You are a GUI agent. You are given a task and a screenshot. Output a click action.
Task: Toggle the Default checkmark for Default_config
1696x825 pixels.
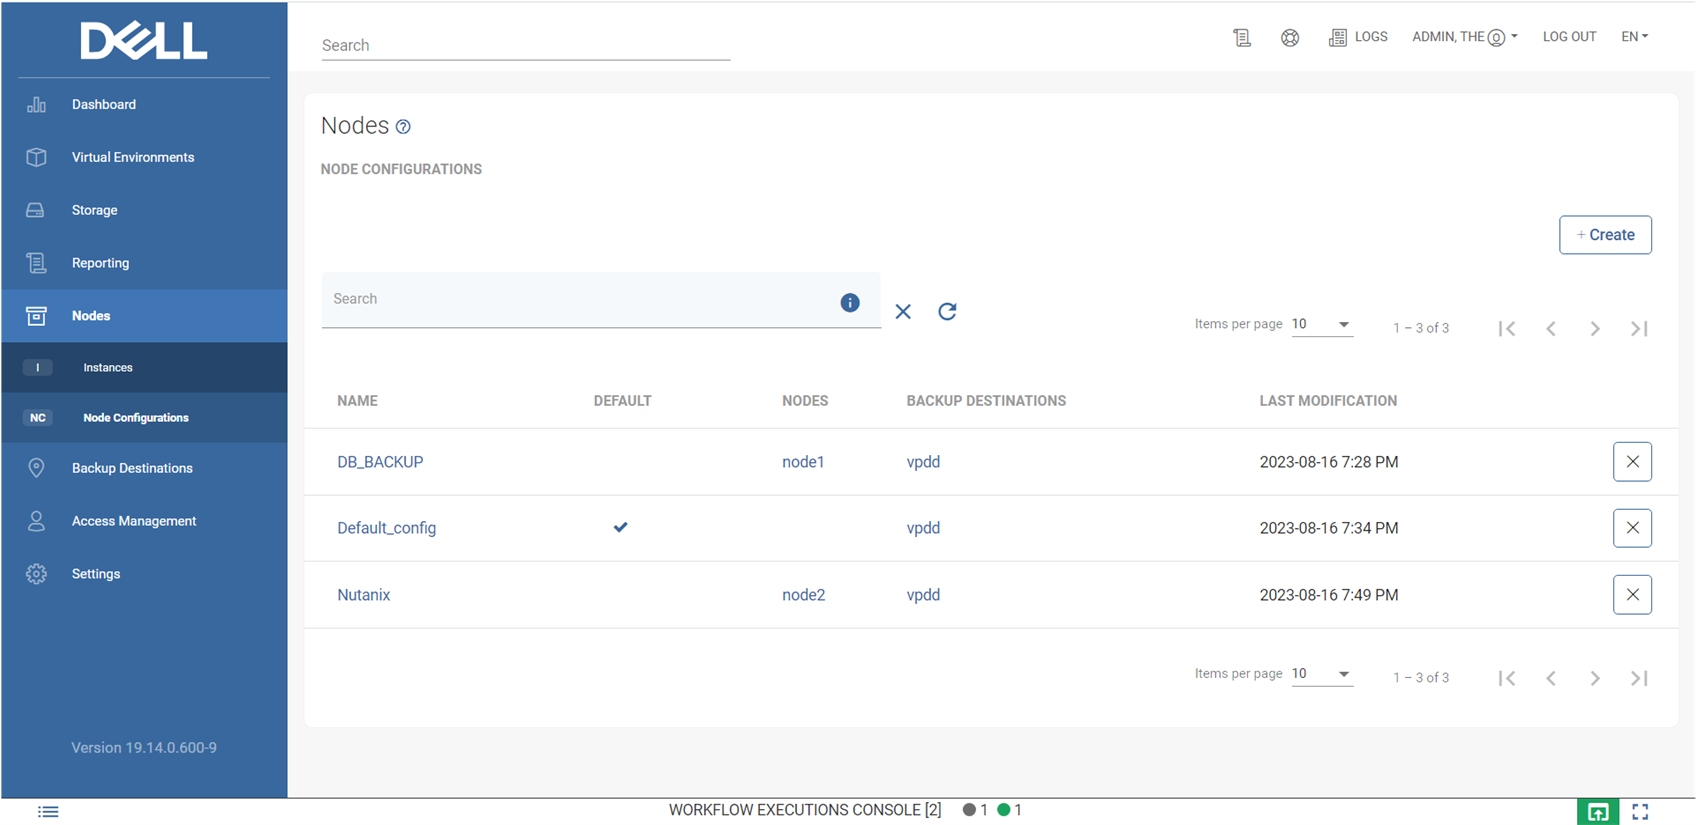(x=621, y=527)
